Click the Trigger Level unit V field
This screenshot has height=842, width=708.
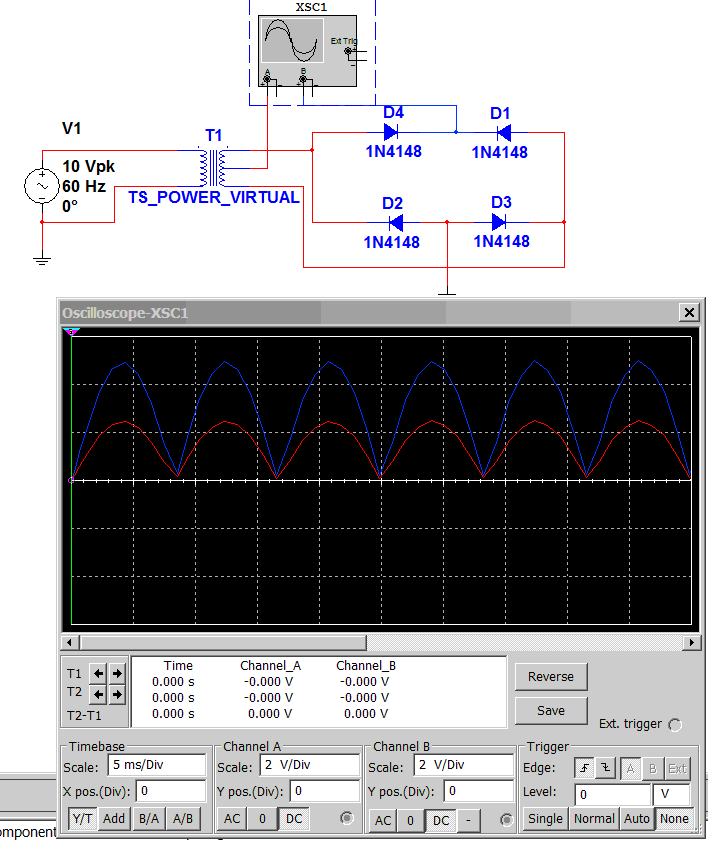tap(671, 794)
